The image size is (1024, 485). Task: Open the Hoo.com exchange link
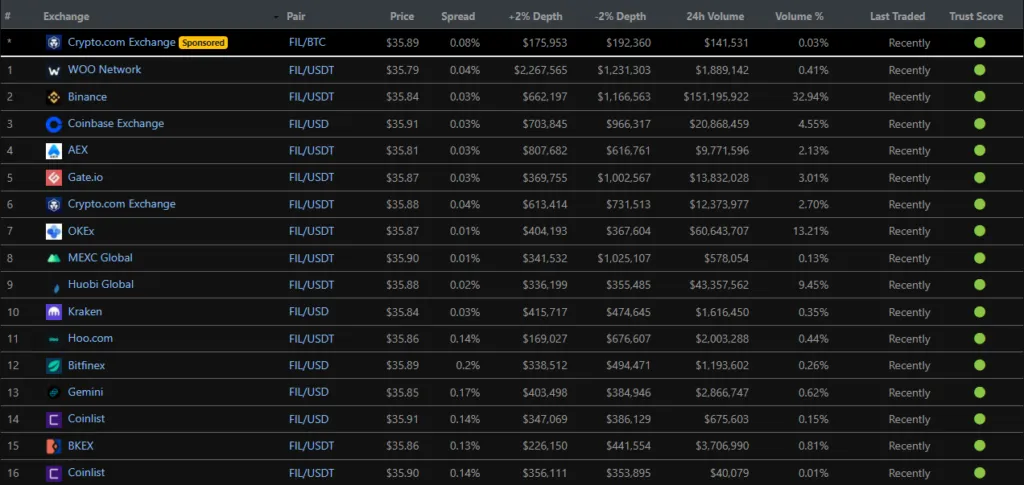pyautogui.click(x=90, y=338)
